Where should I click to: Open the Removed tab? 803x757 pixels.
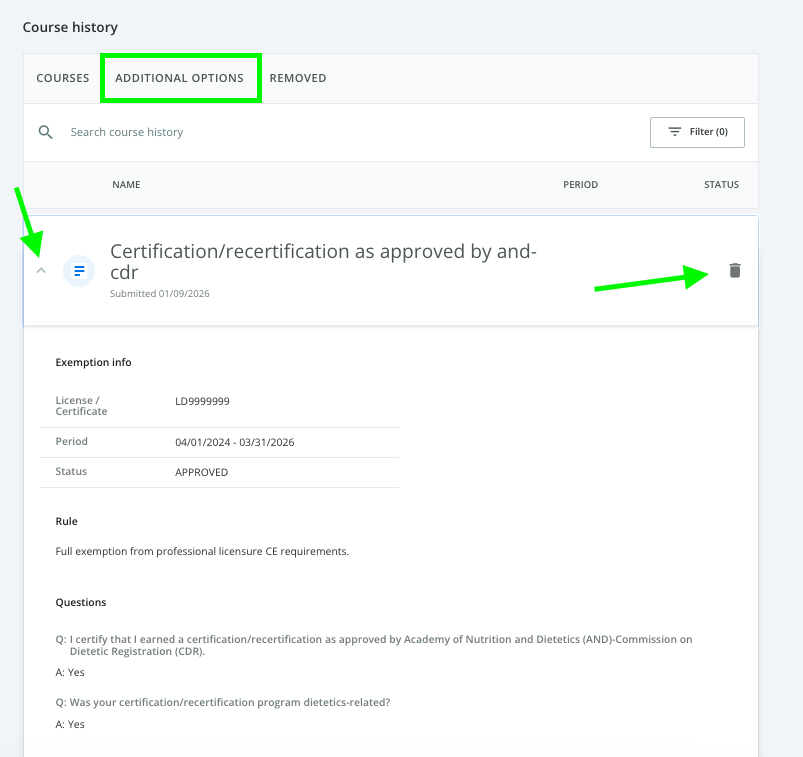click(x=298, y=78)
